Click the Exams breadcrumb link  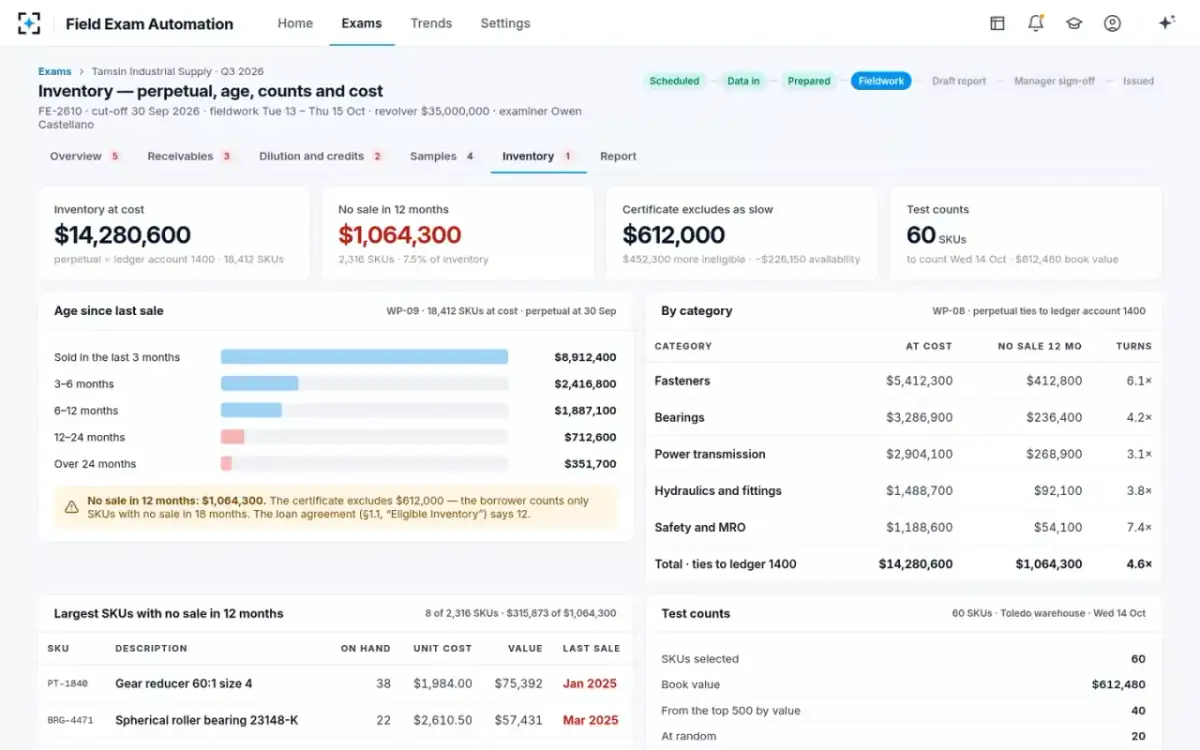pyautogui.click(x=55, y=71)
